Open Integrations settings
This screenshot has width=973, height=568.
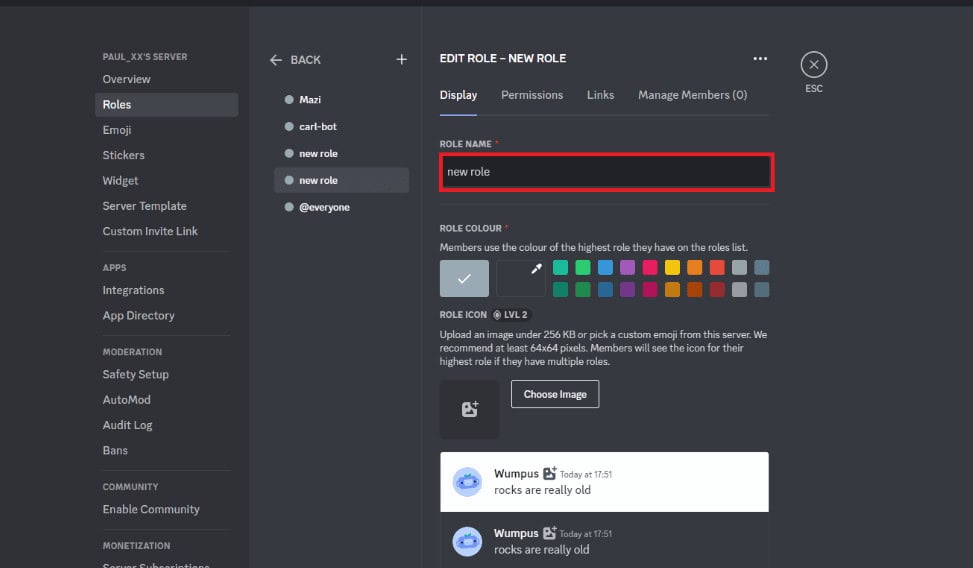tap(166, 291)
